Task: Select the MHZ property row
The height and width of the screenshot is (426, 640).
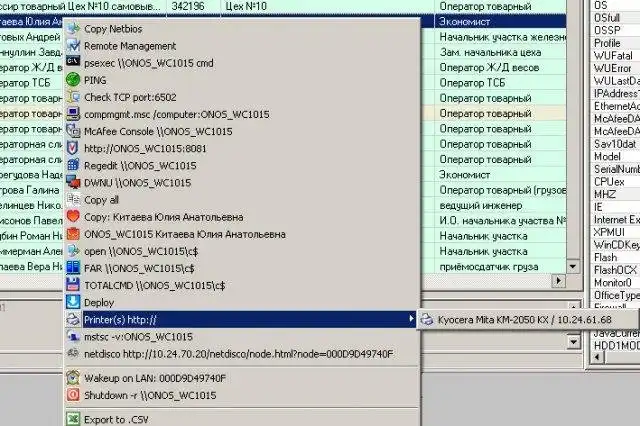Action: [615, 194]
